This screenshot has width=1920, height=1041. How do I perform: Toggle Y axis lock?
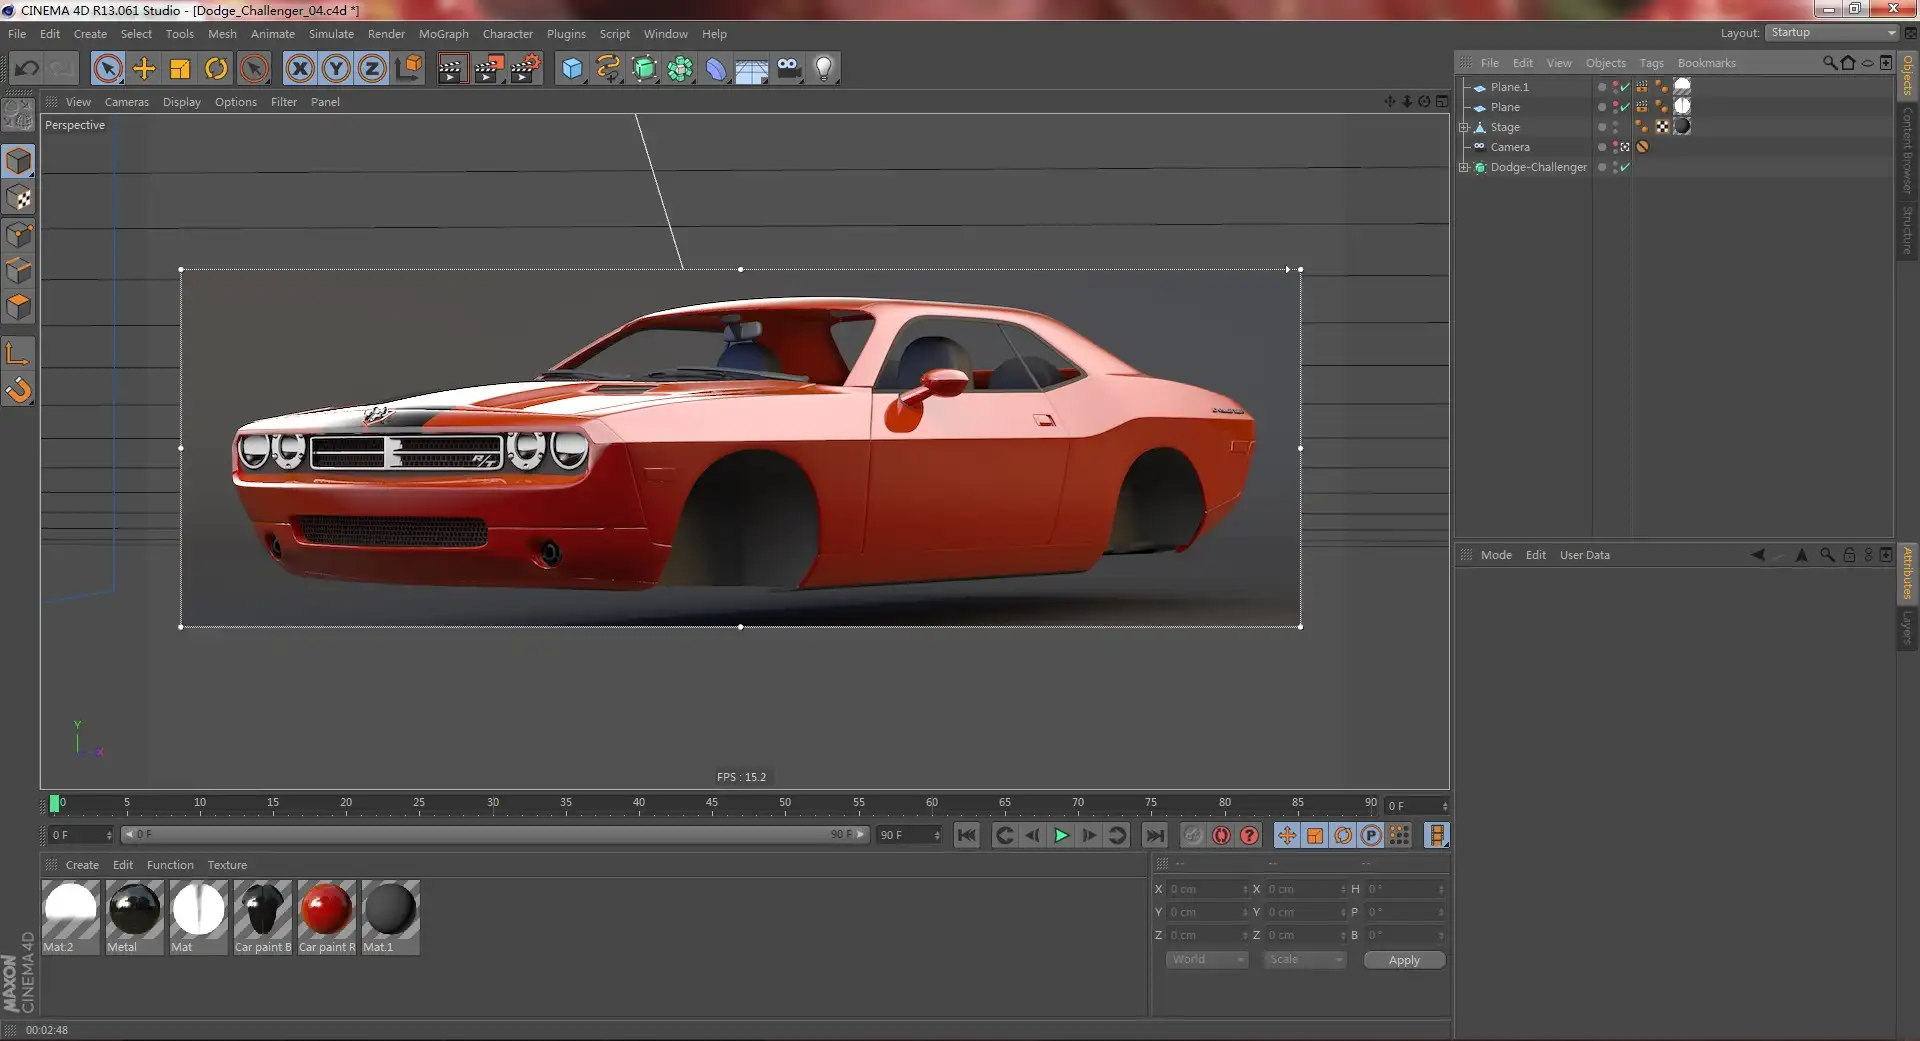336,68
